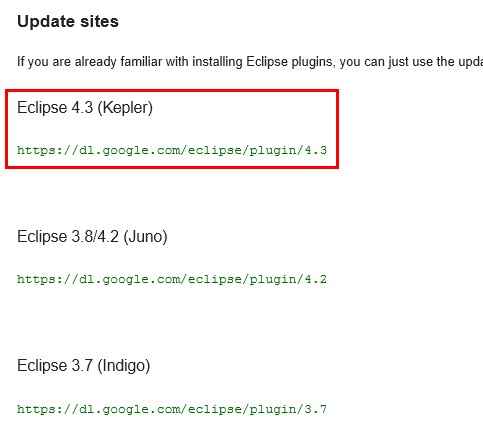Image resolution: width=483 pixels, height=448 pixels.
Task: Click the "3.8/4.2" in Juno heading
Action: (95, 237)
